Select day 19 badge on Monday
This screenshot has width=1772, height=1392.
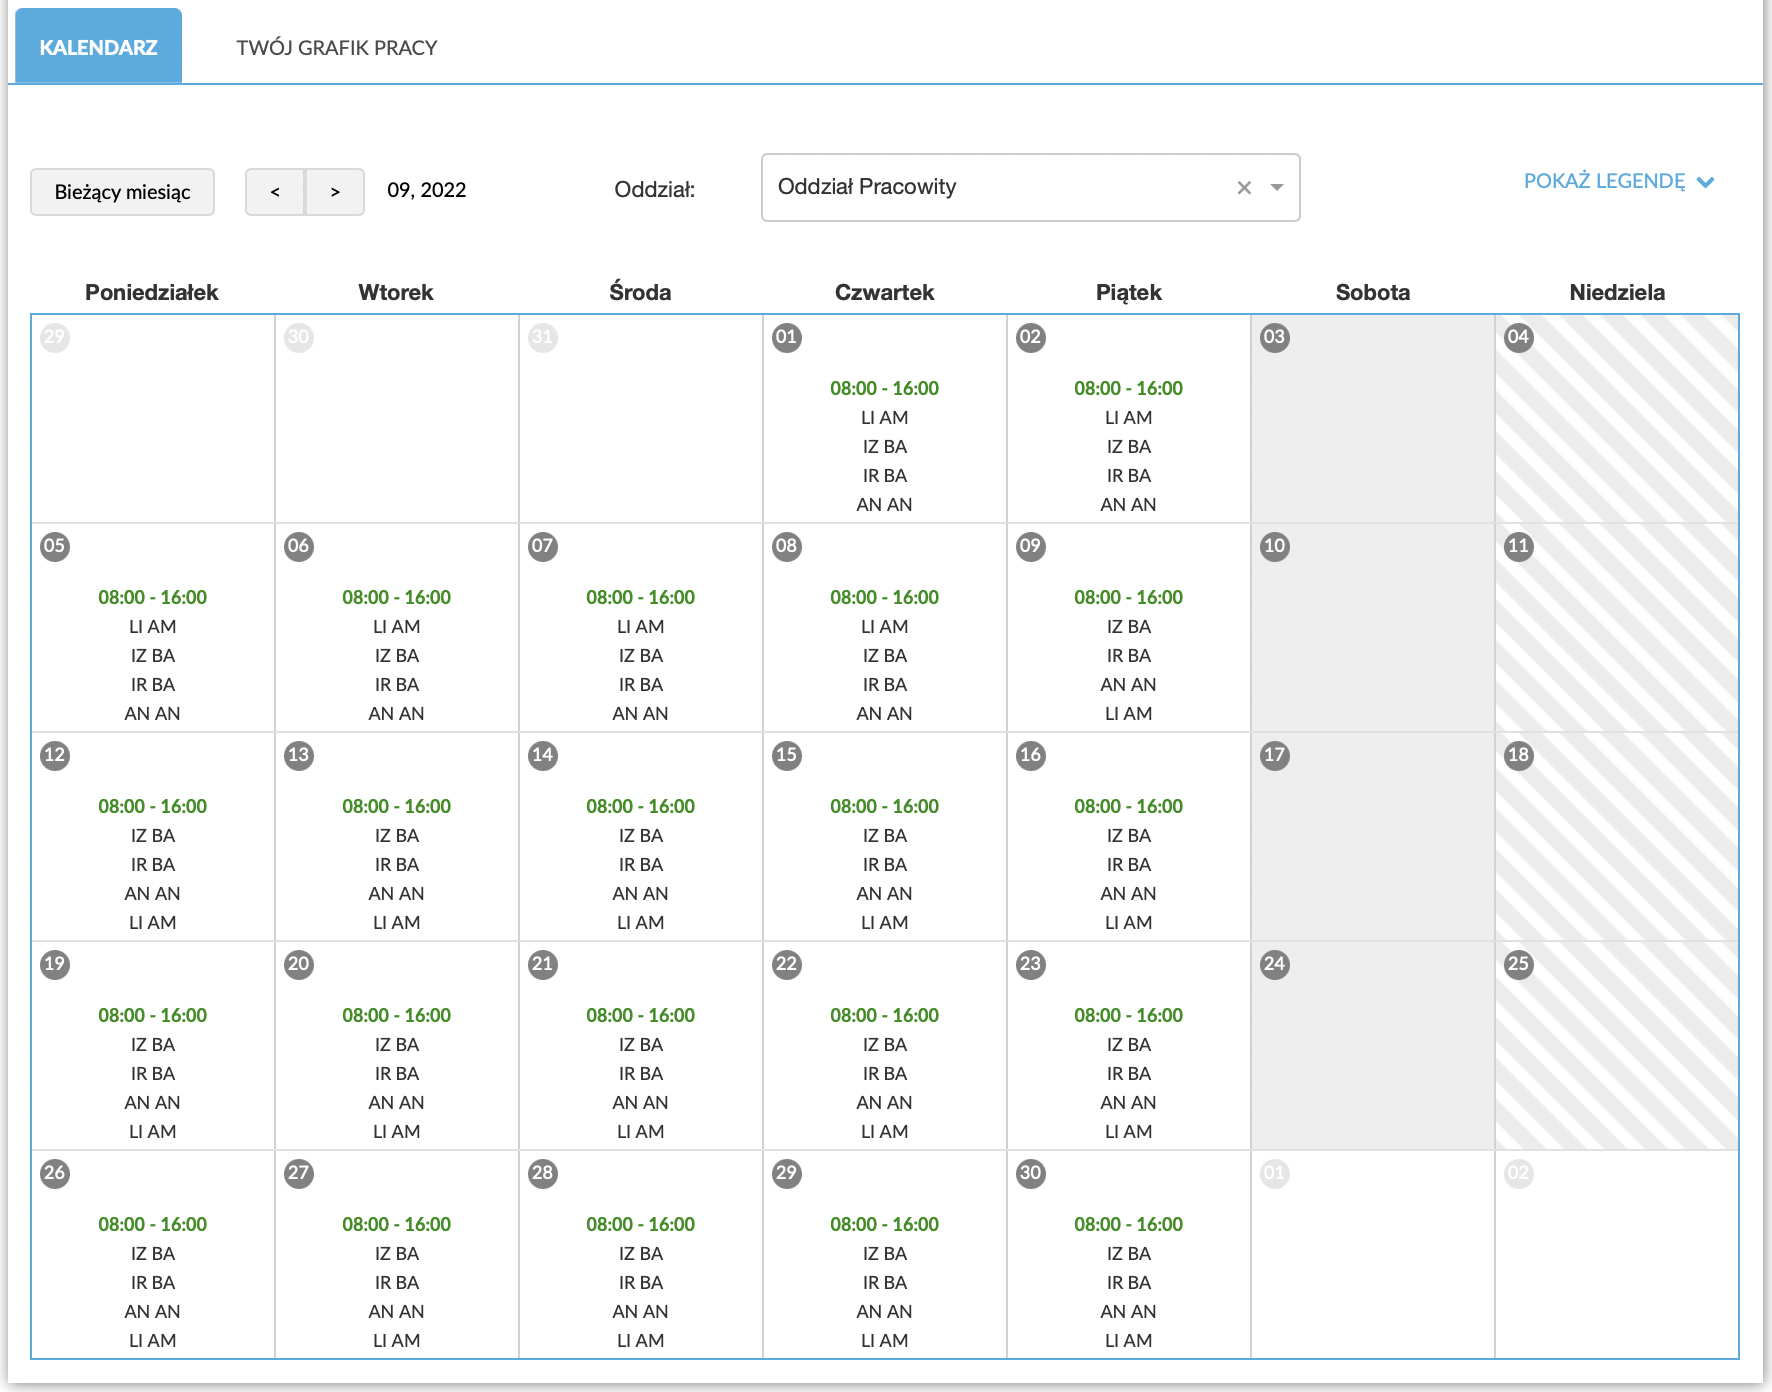55,964
